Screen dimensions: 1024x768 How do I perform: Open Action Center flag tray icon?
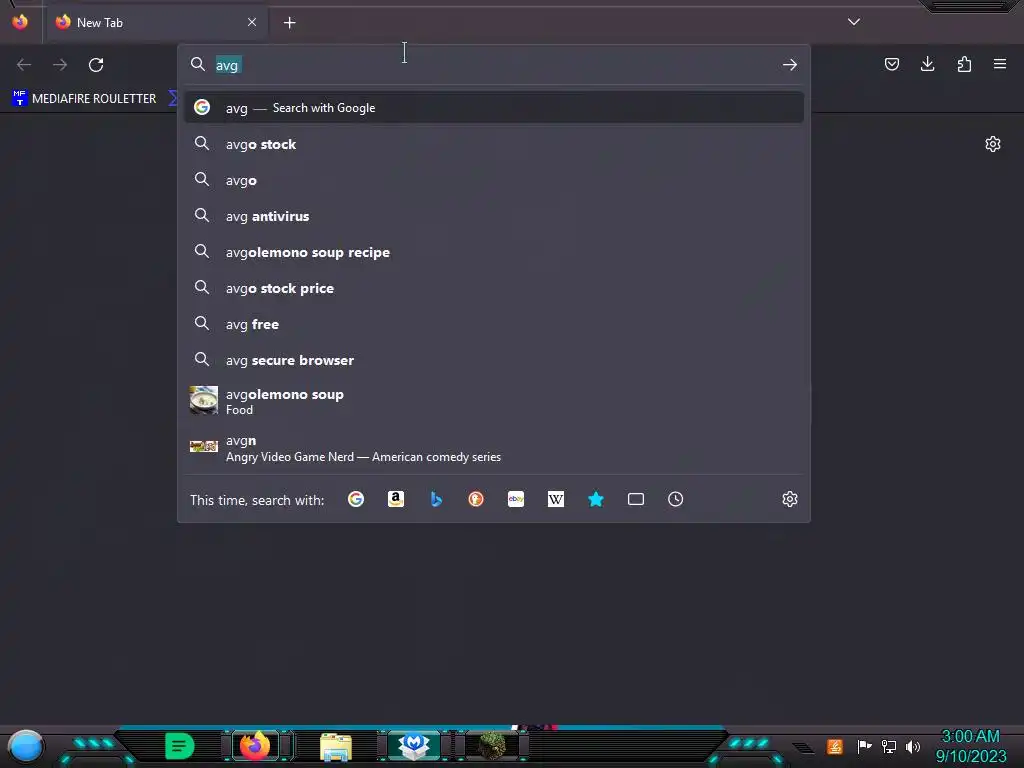864,746
